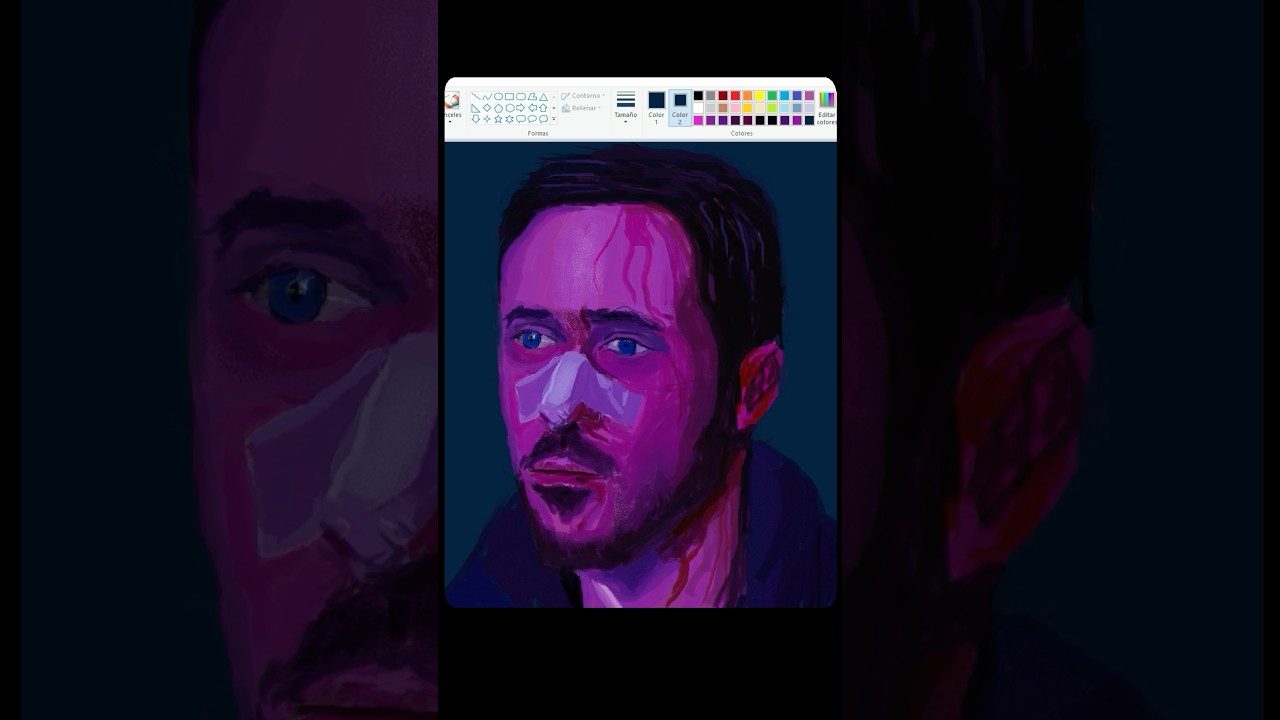The image size is (1280, 720).
Task: Pick the light yellow cream swatch
Action: [x=760, y=108]
